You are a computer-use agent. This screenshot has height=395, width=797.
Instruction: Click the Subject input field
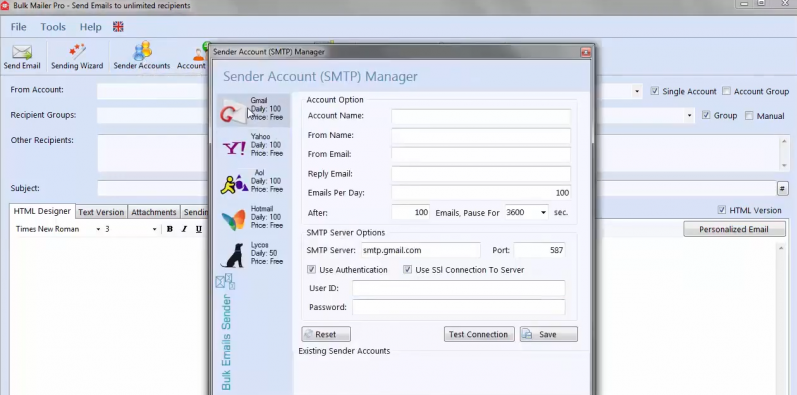tap(153, 188)
